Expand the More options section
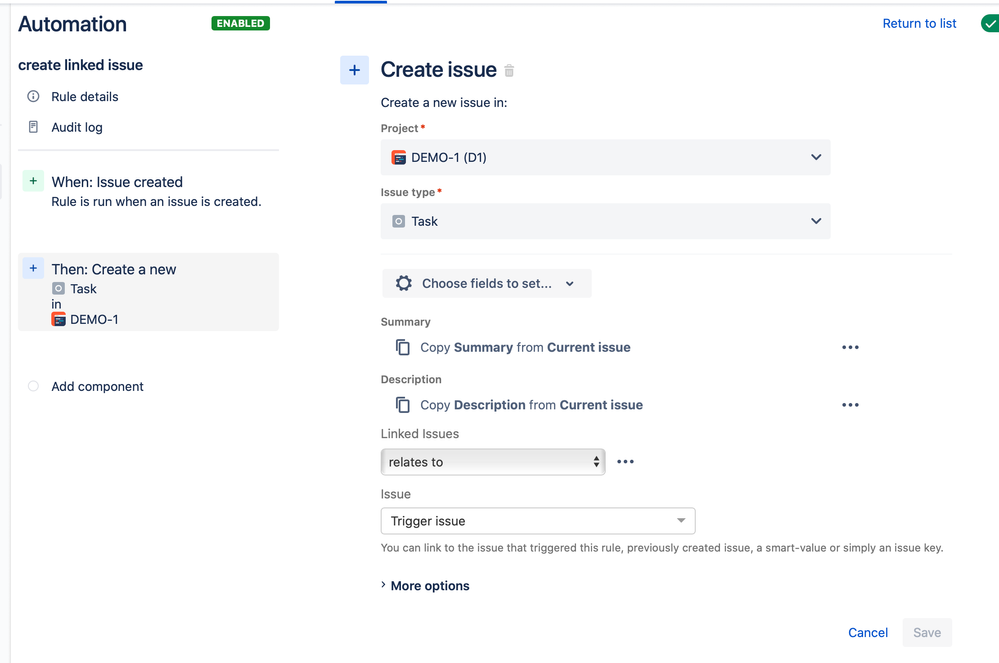The height and width of the screenshot is (663, 999). (425, 585)
